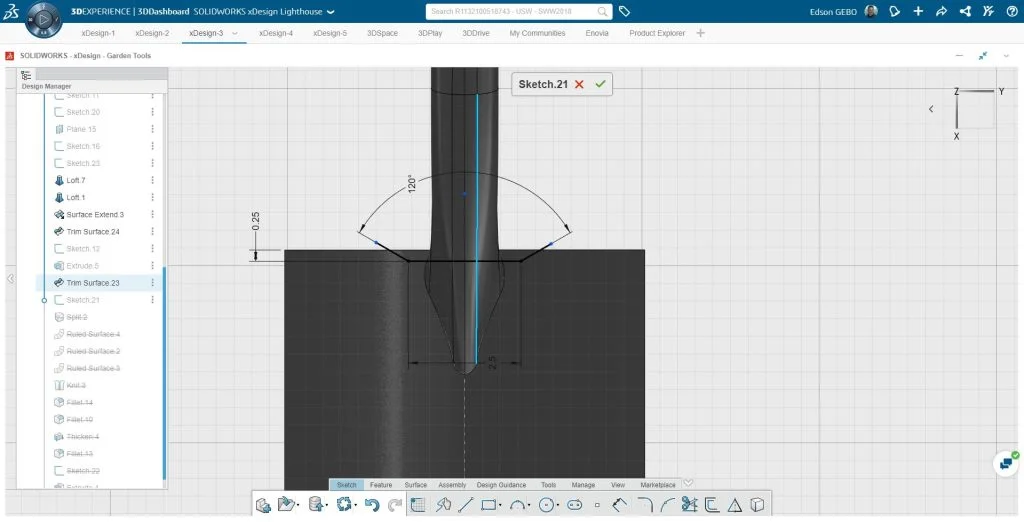Viewport: 1024px width, 522px height.
Task: Expand the action bar chevron after Marketplace
Action: (688, 484)
